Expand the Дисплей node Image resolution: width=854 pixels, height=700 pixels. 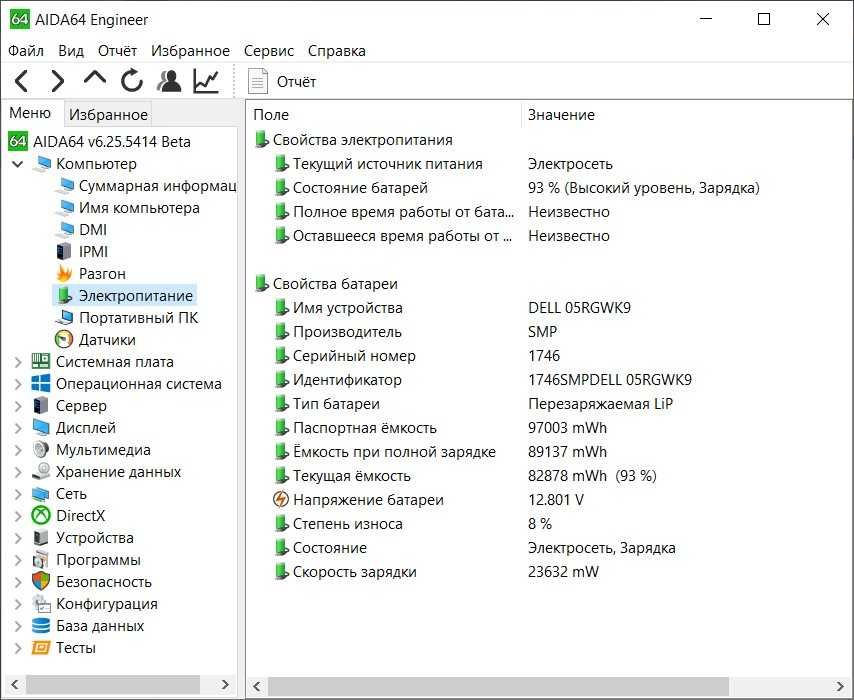click(x=17, y=428)
